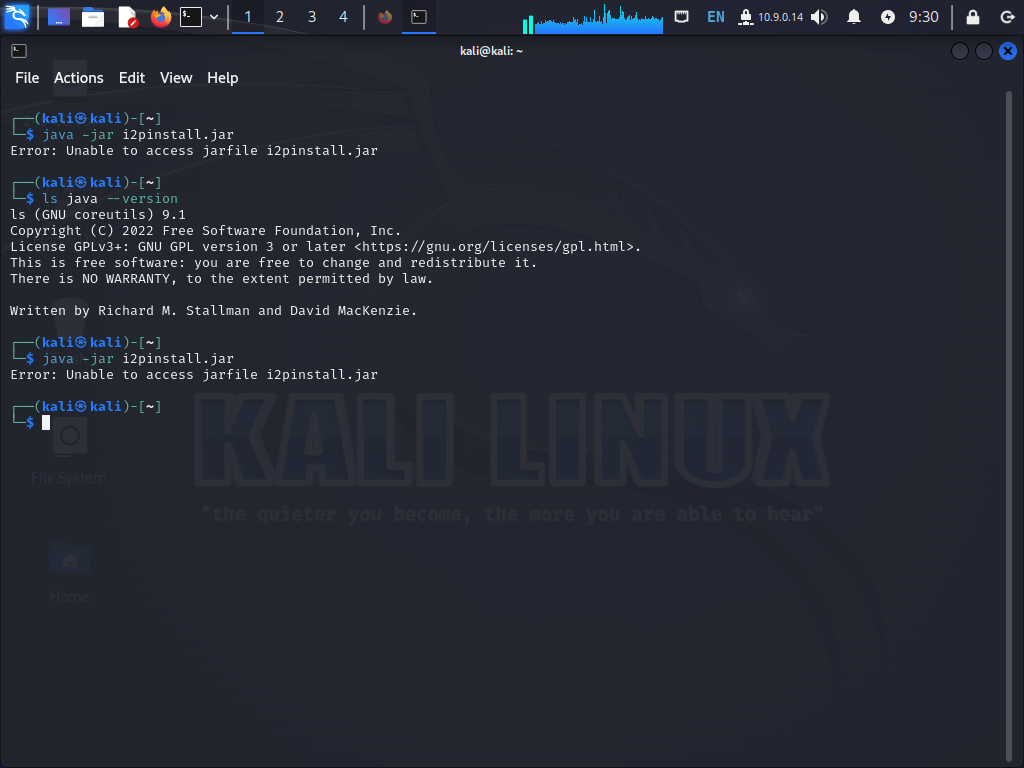Screen dimensions: 1024x768
Task: Launch Firefox from the panel launcher
Action: 161,17
